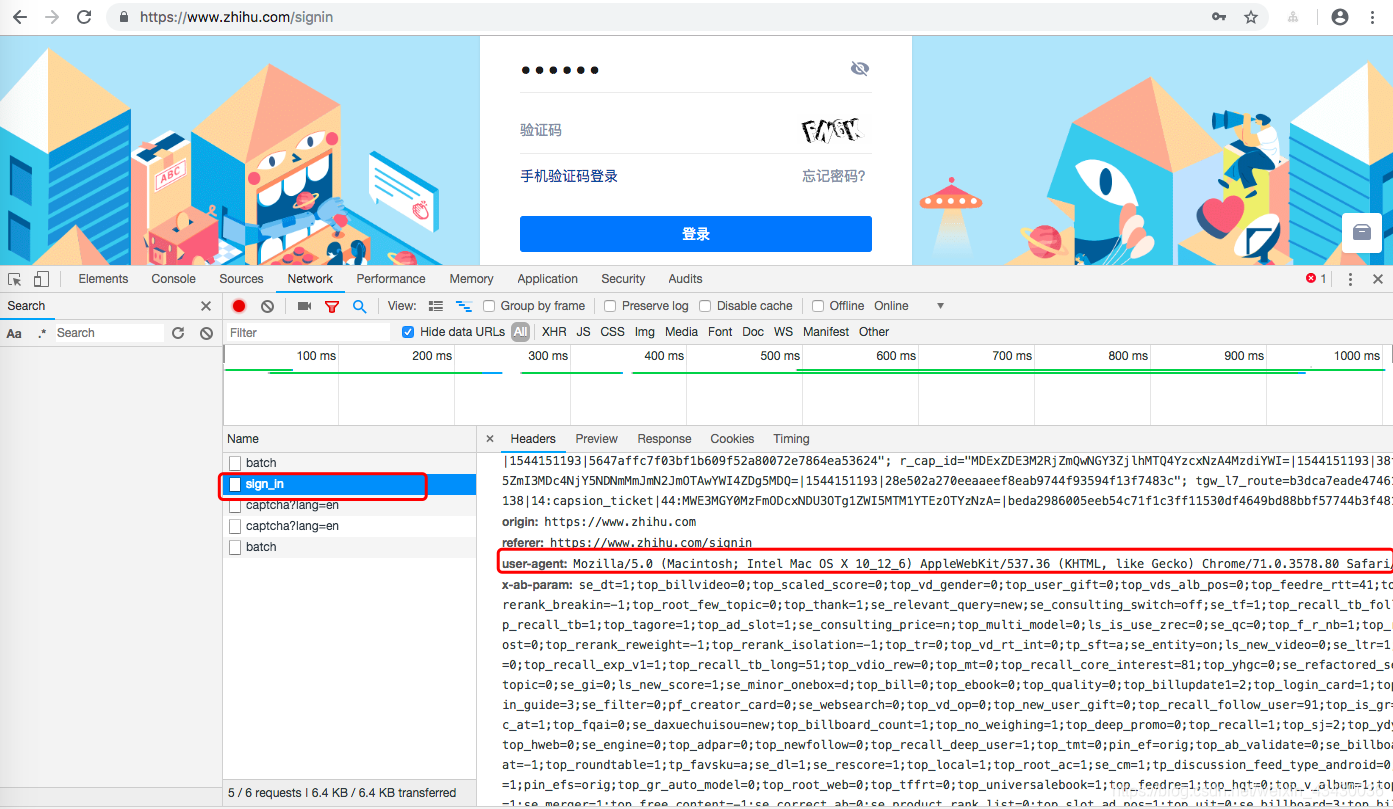The height and width of the screenshot is (809, 1393).
Task: Click the 验证码 captcha input field
Action: [655, 130]
